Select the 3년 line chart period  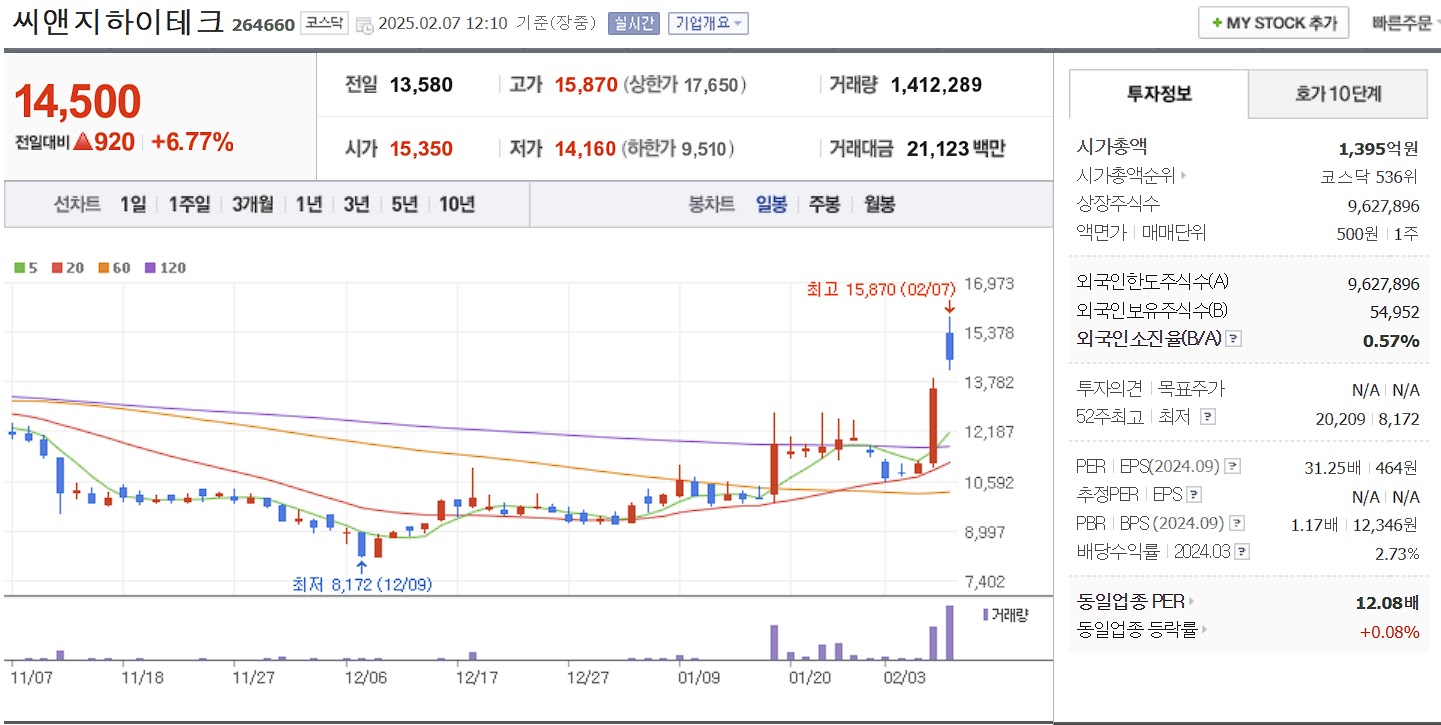tap(356, 204)
